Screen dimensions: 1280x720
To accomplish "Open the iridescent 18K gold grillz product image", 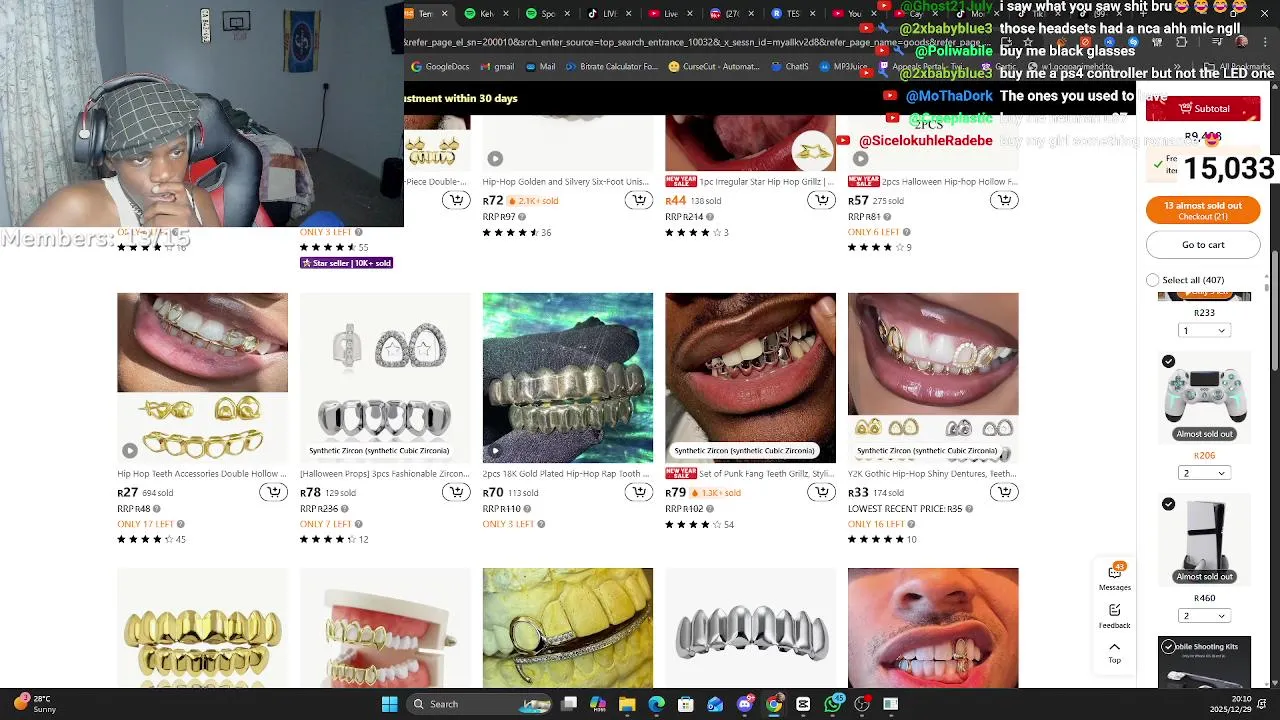I will [568, 378].
